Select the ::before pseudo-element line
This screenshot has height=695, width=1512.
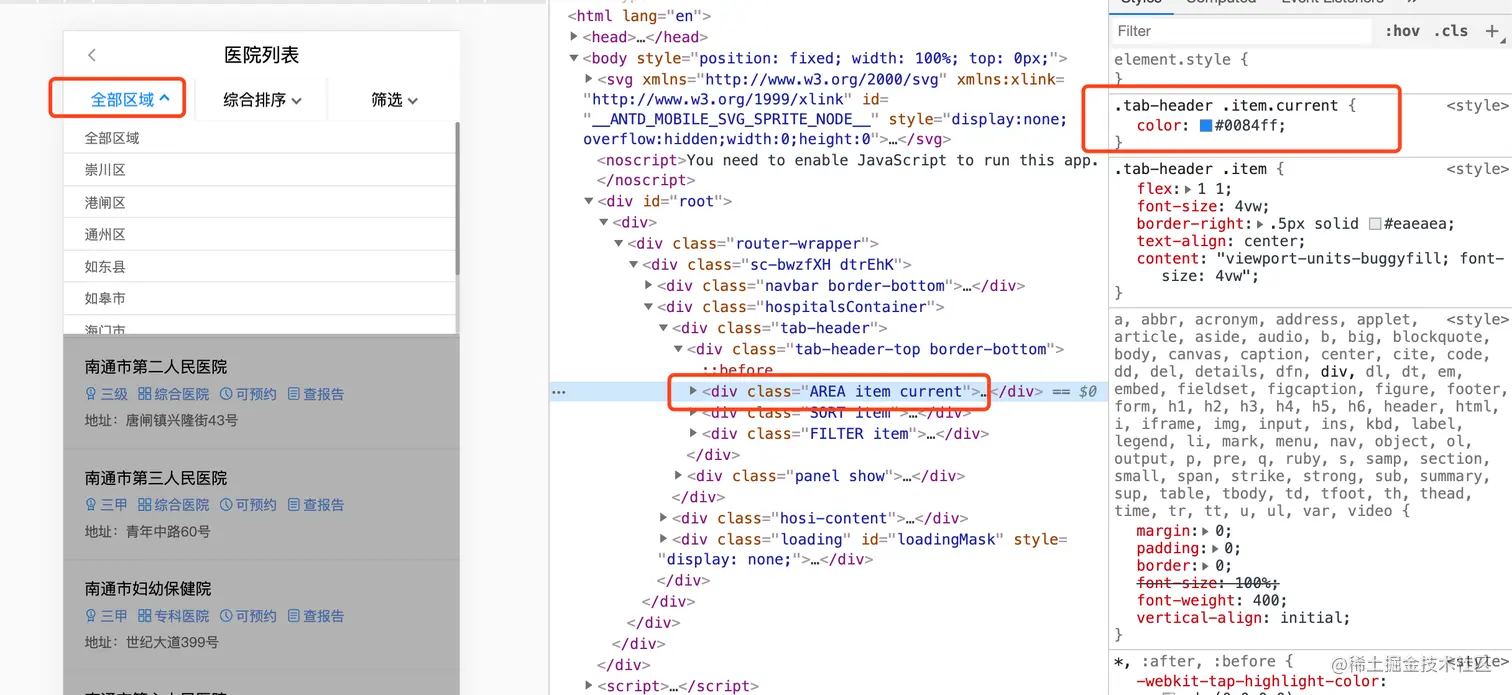[x=738, y=370]
